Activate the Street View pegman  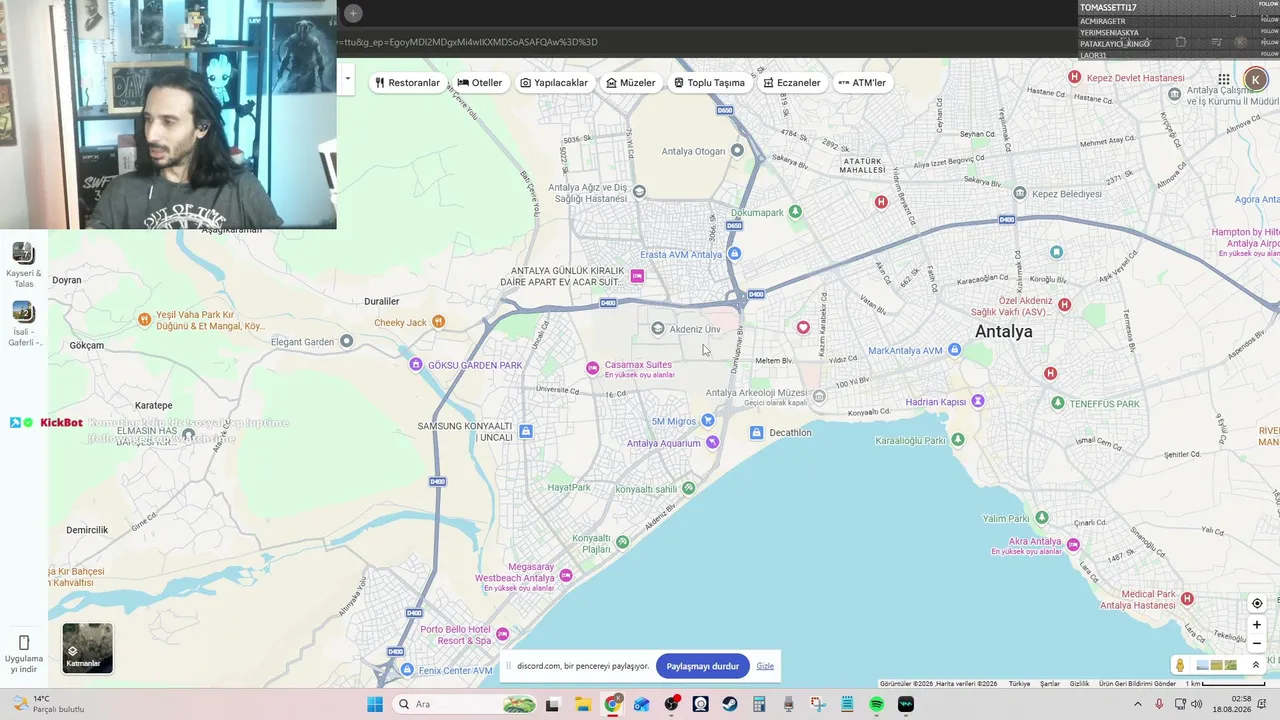(x=1180, y=665)
